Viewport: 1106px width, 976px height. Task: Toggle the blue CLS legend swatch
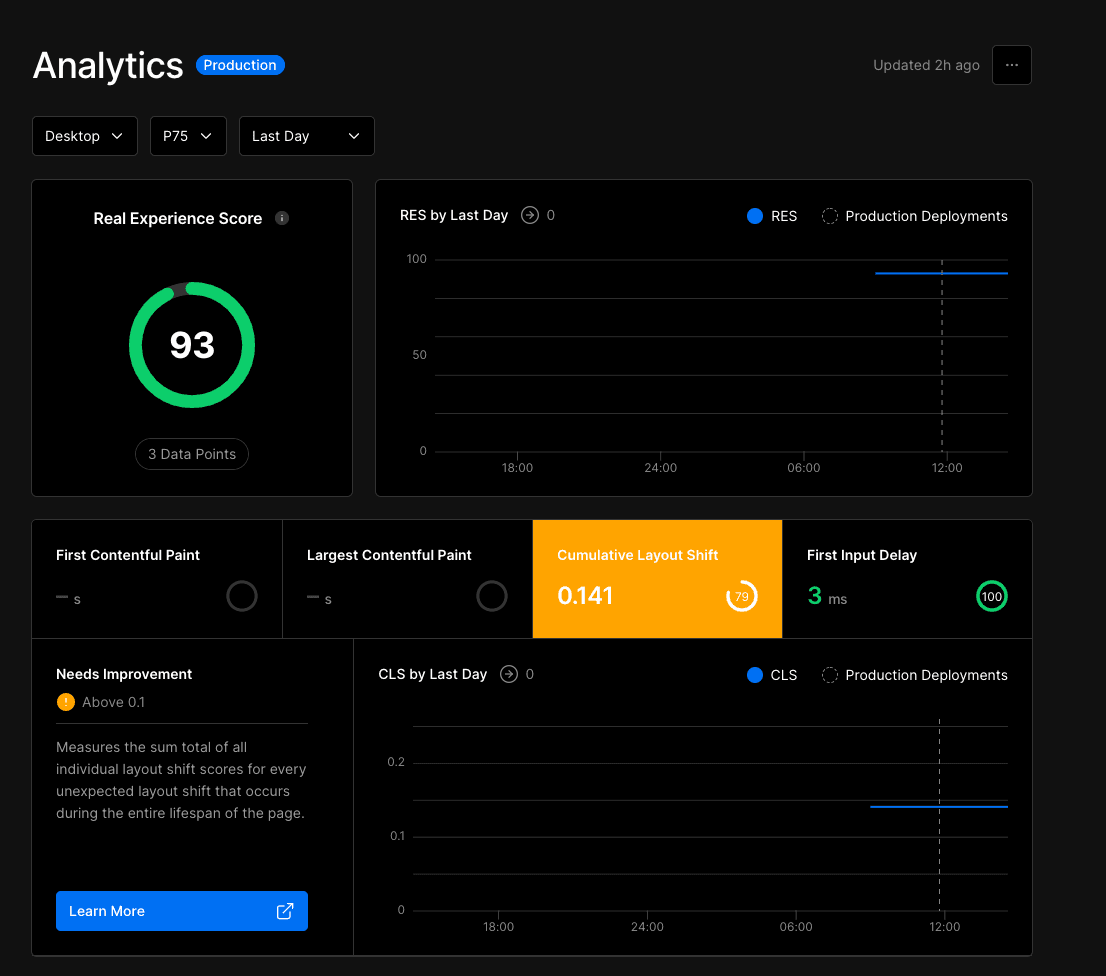[755, 675]
